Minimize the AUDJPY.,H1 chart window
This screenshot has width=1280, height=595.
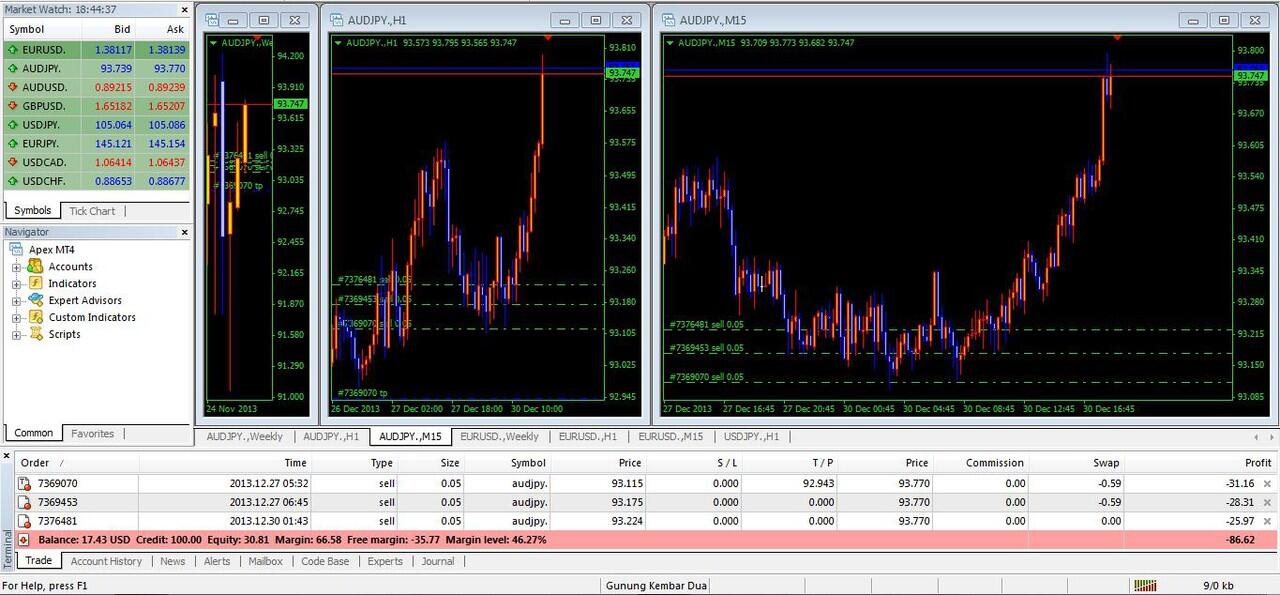click(x=567, y=20)
